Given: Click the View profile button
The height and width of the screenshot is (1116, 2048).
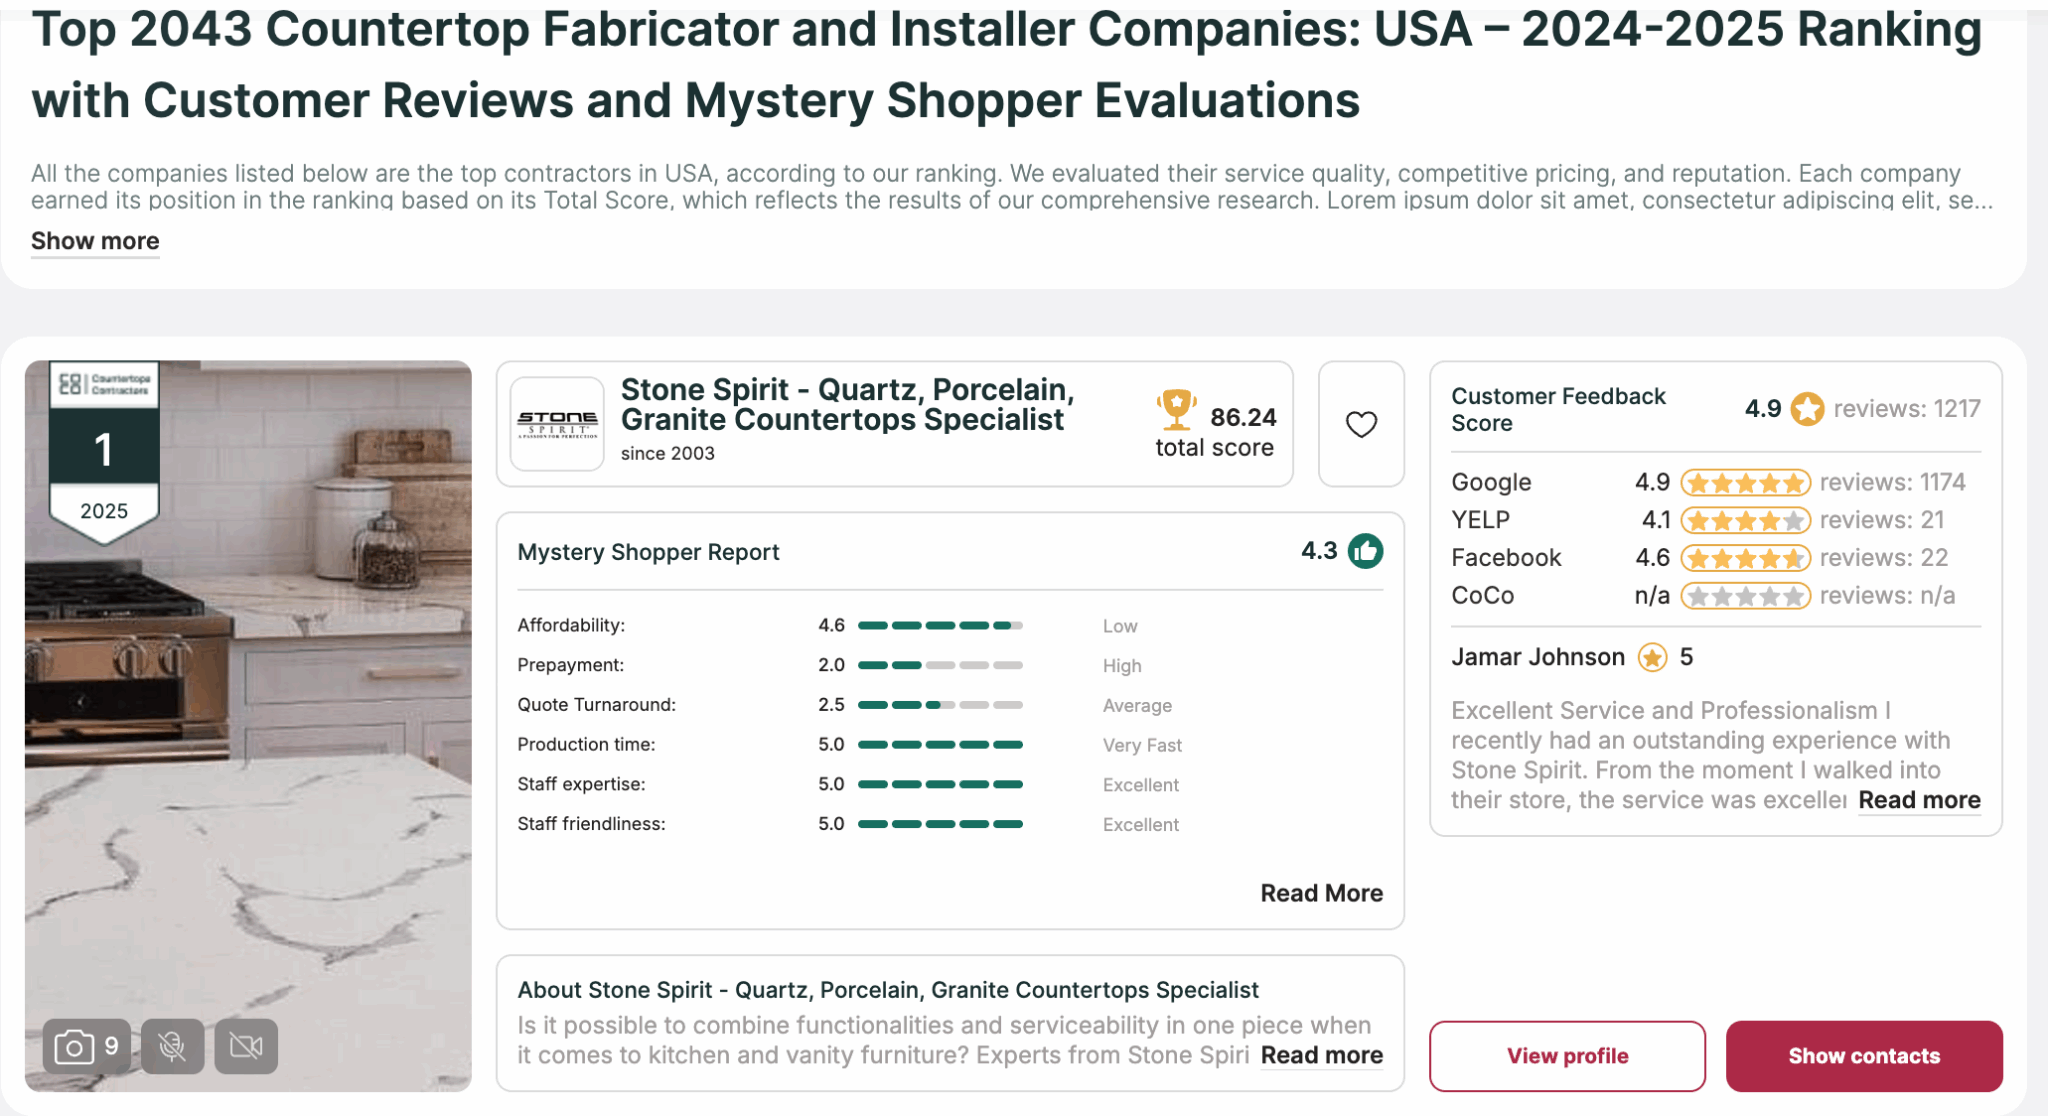Looking at the screenshot, I should (x=1567, y=1056).
